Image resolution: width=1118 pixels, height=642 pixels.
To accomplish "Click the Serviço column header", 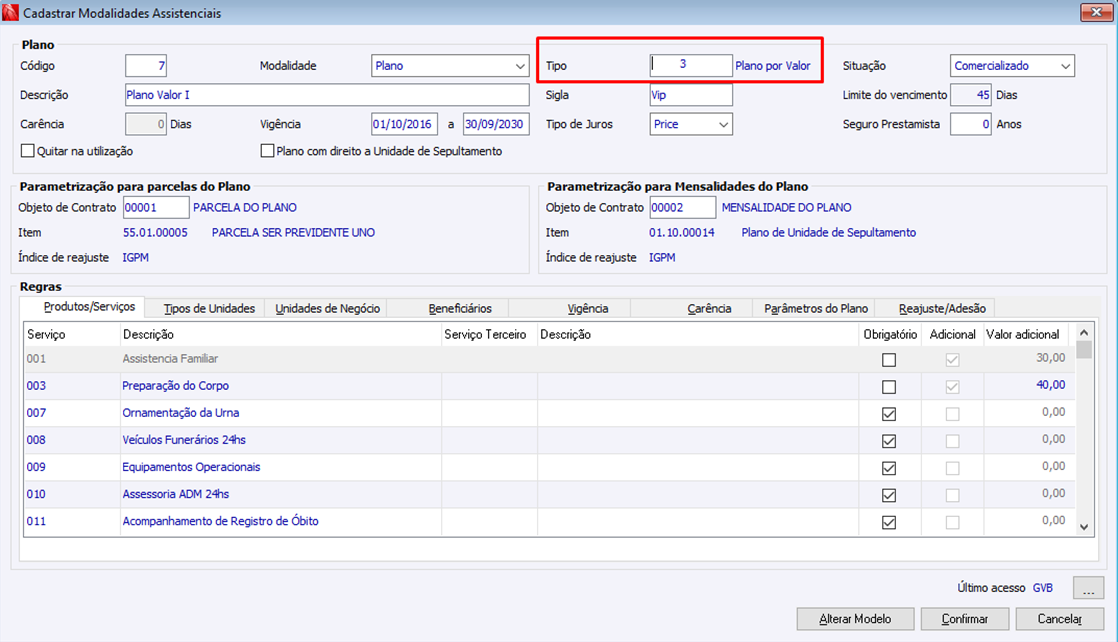I will (71, 335).
